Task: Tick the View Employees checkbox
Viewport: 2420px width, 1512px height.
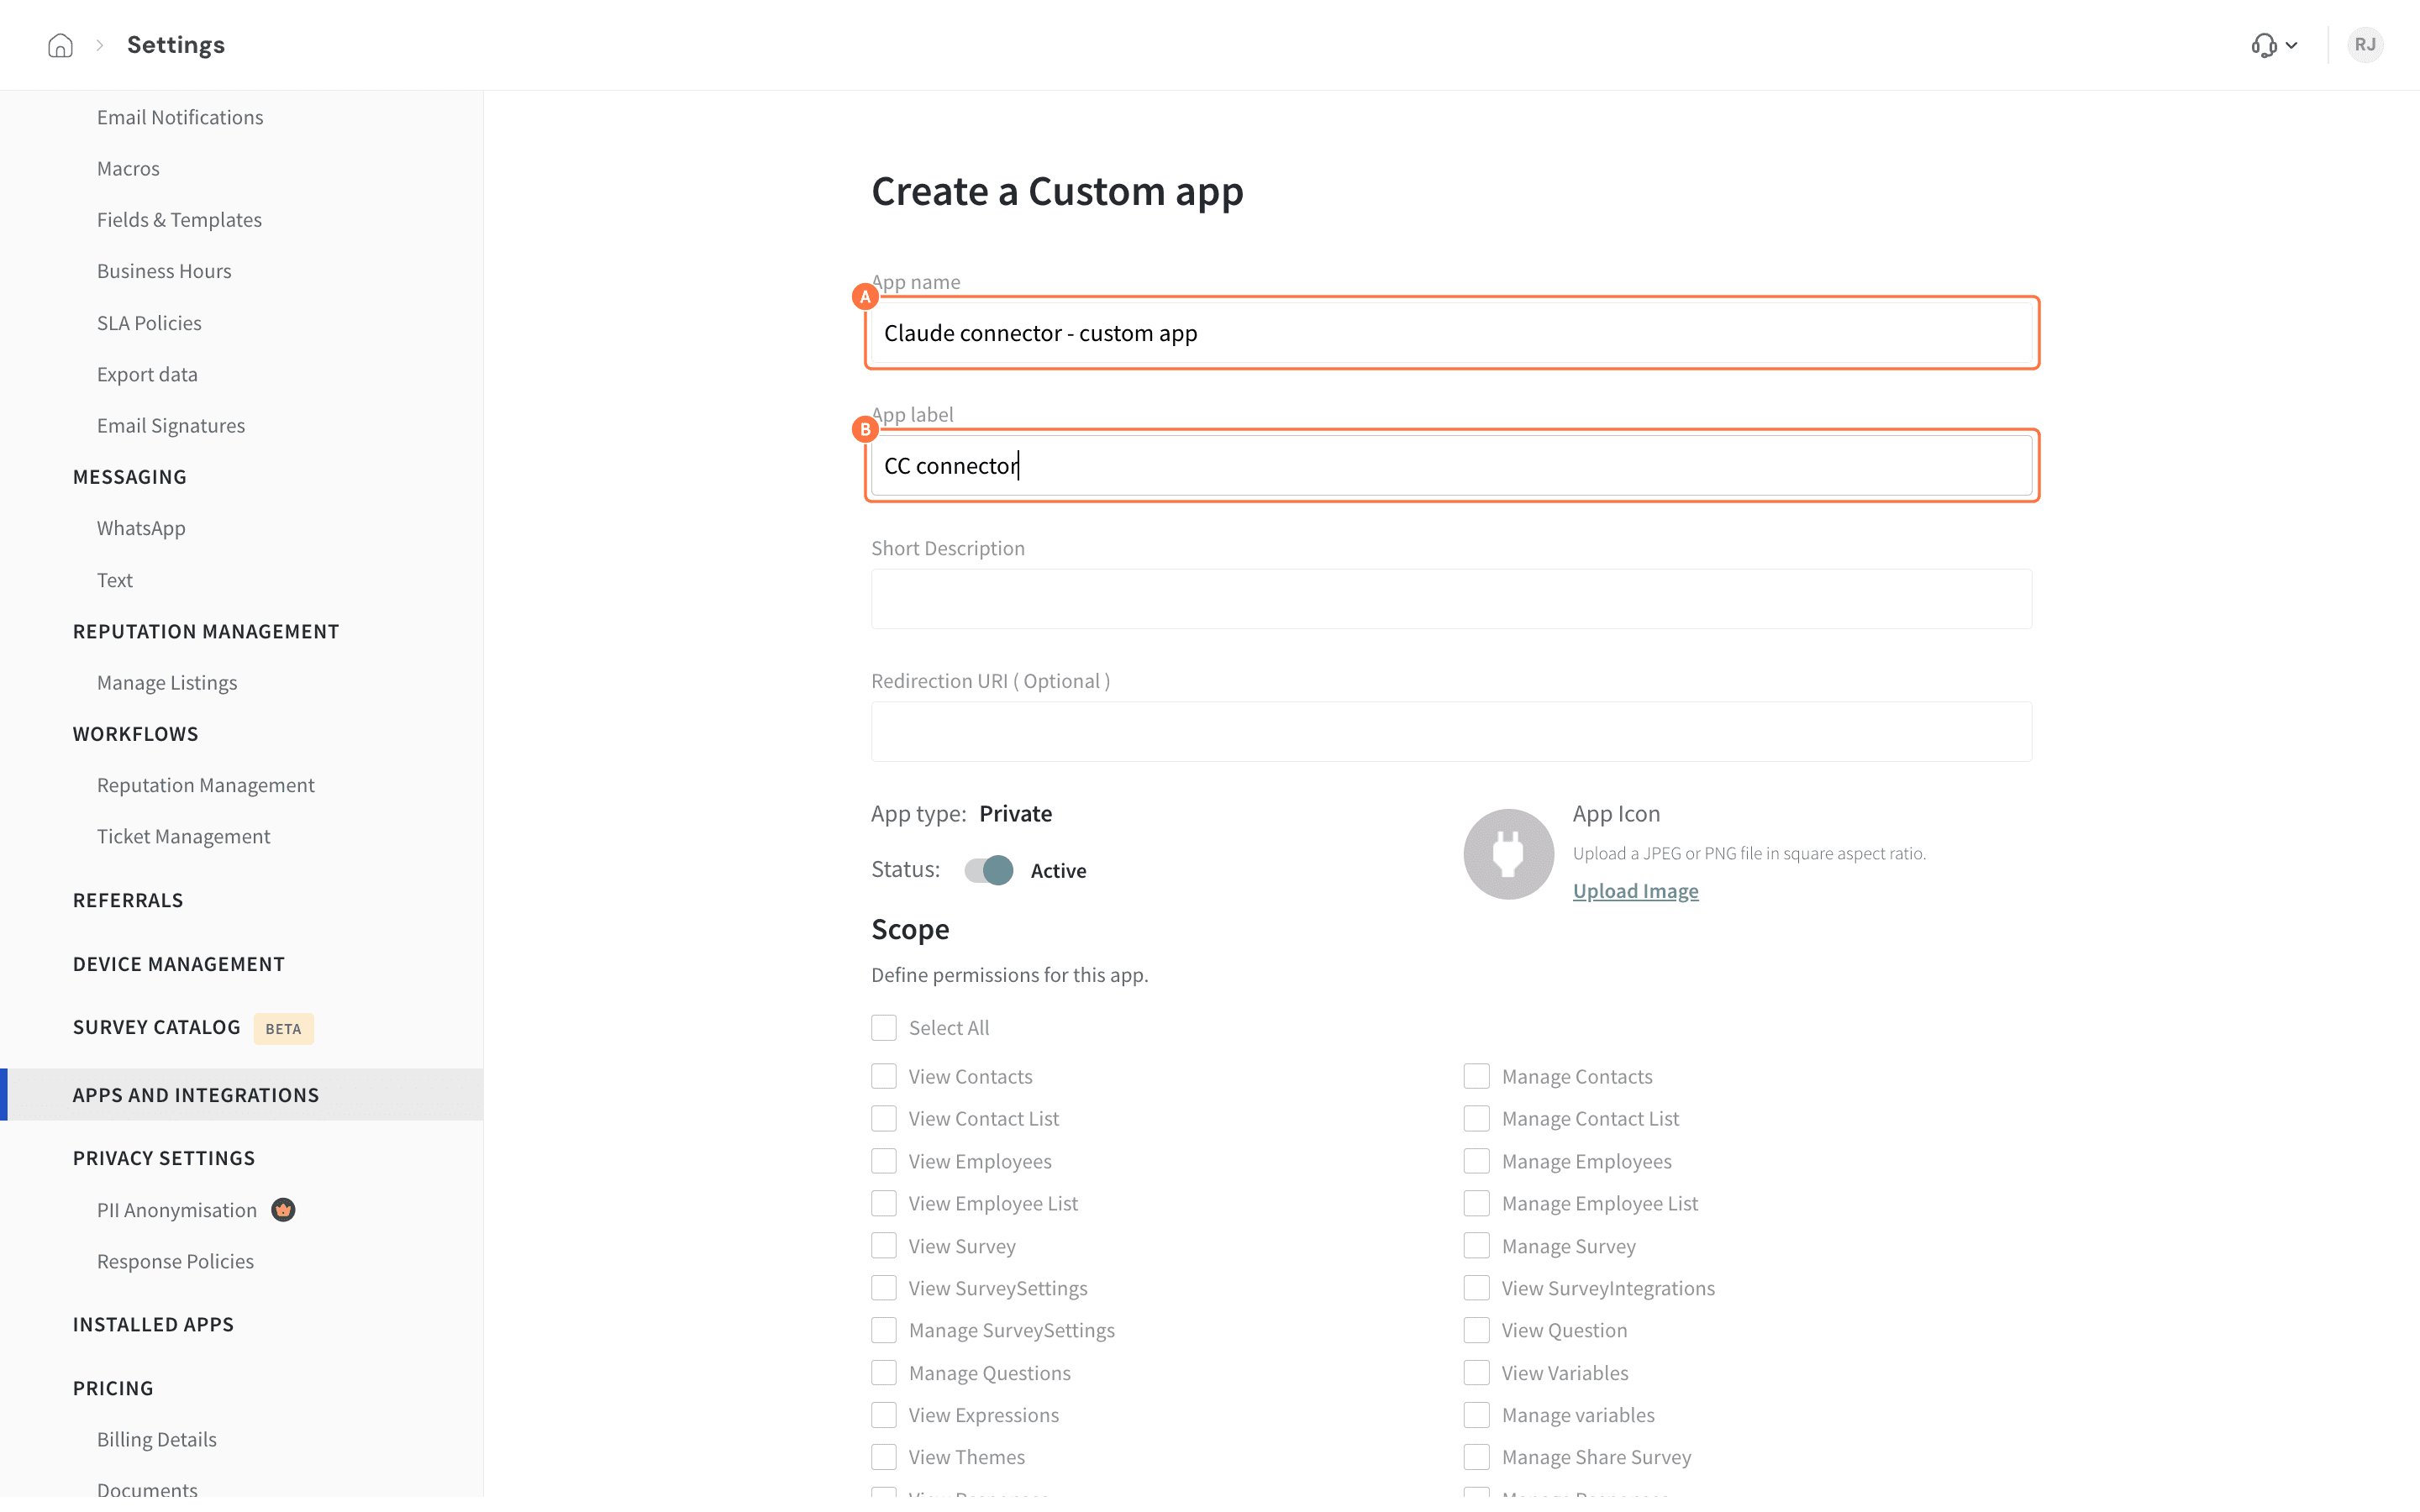Action: click(x=883, y=1161)
